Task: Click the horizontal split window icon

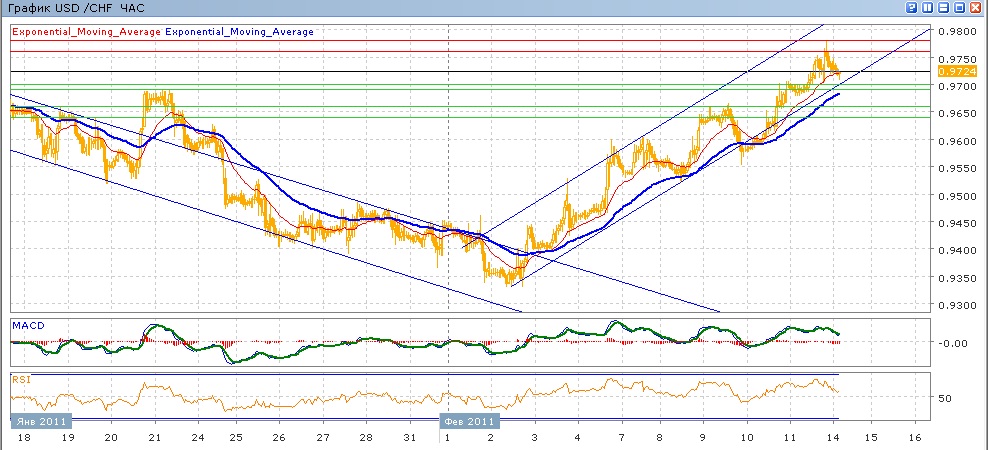Action: point(945,8)
